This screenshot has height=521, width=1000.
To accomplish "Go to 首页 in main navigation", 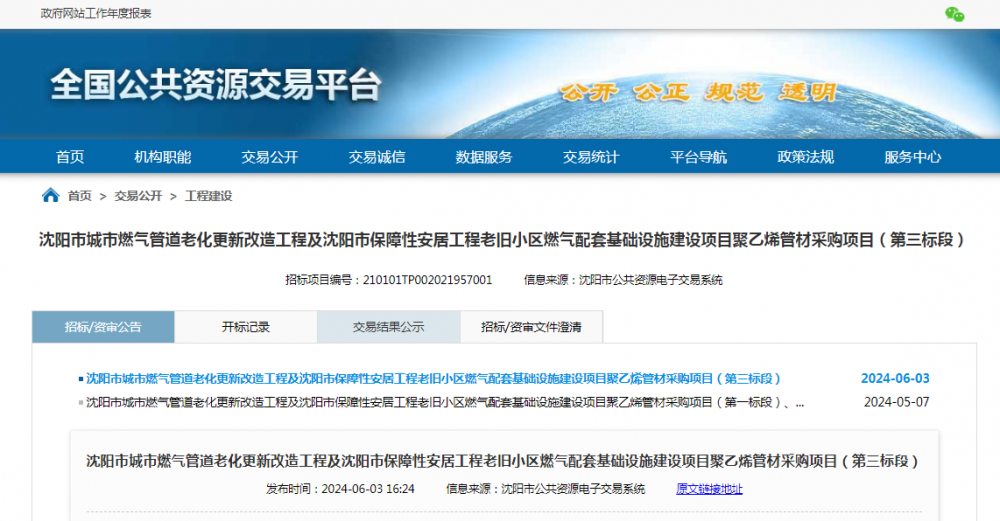I will coord(70,157).
